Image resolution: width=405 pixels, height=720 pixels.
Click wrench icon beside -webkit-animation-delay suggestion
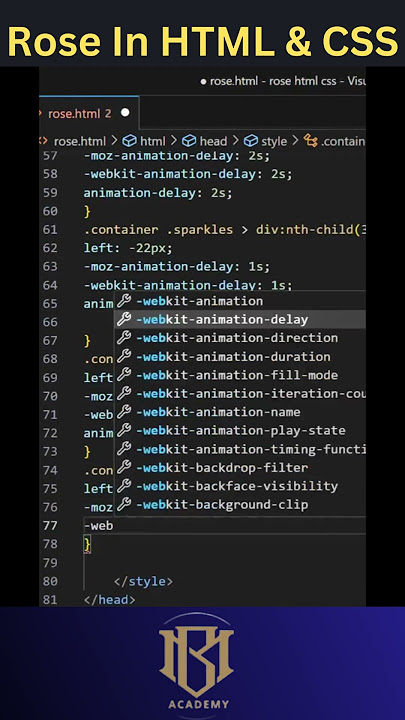coord(124,319)
